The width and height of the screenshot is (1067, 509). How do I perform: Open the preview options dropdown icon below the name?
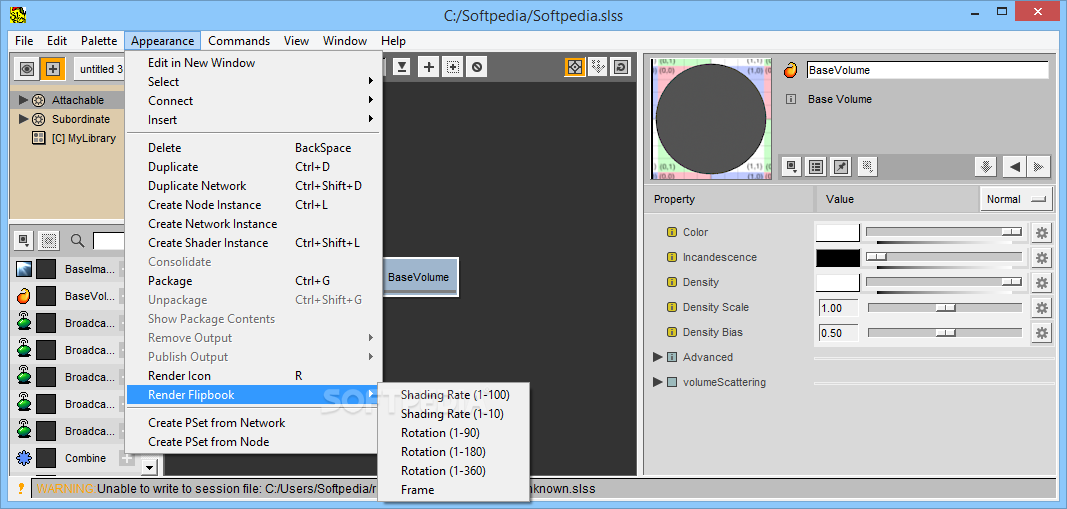point(791,166)
